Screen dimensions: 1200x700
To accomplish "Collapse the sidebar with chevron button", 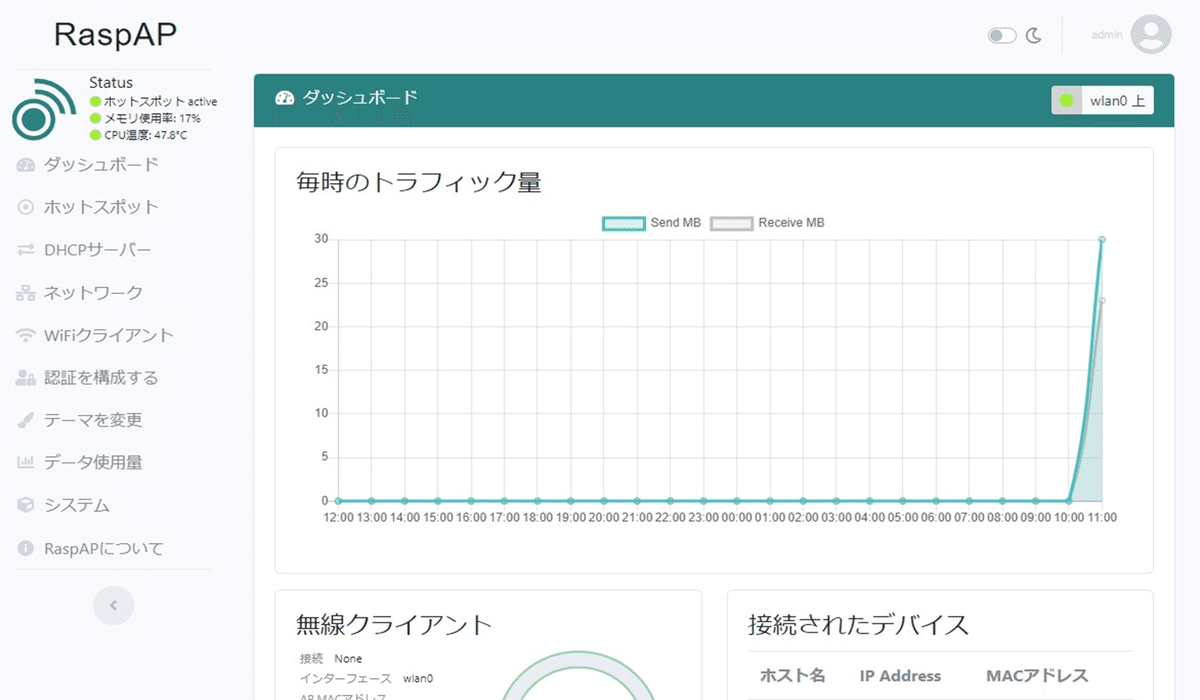I will (x=113, y=605).
